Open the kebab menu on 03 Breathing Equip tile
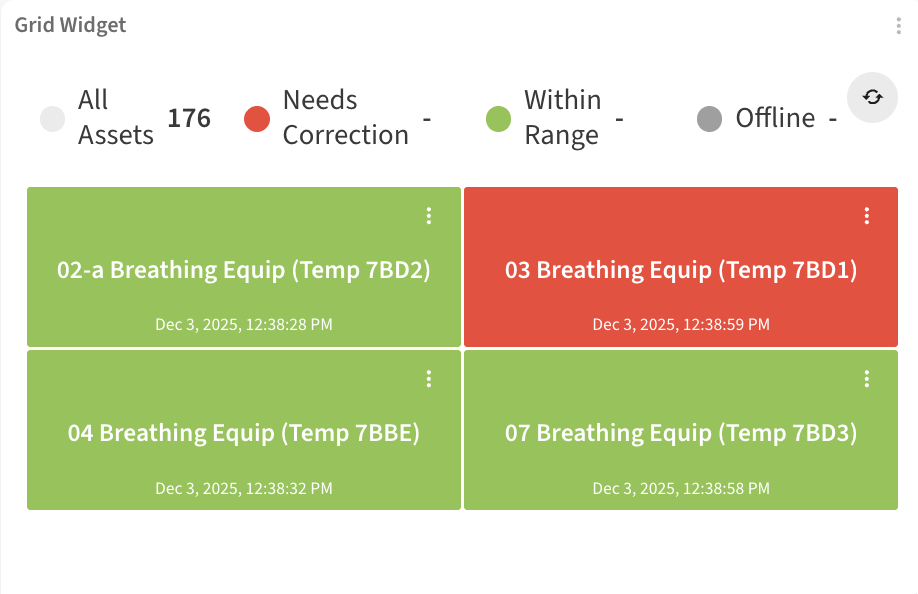This screenshot has height=594, width=918. click(x=866, y=215)
